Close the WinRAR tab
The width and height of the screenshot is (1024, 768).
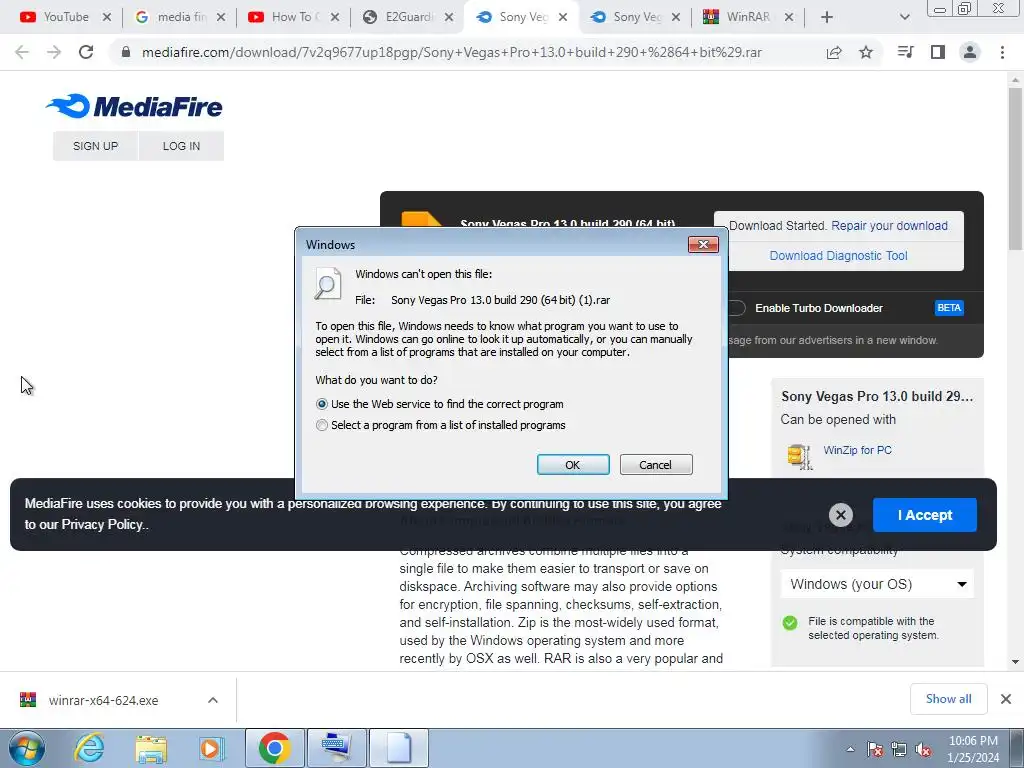tap(789, 17)
